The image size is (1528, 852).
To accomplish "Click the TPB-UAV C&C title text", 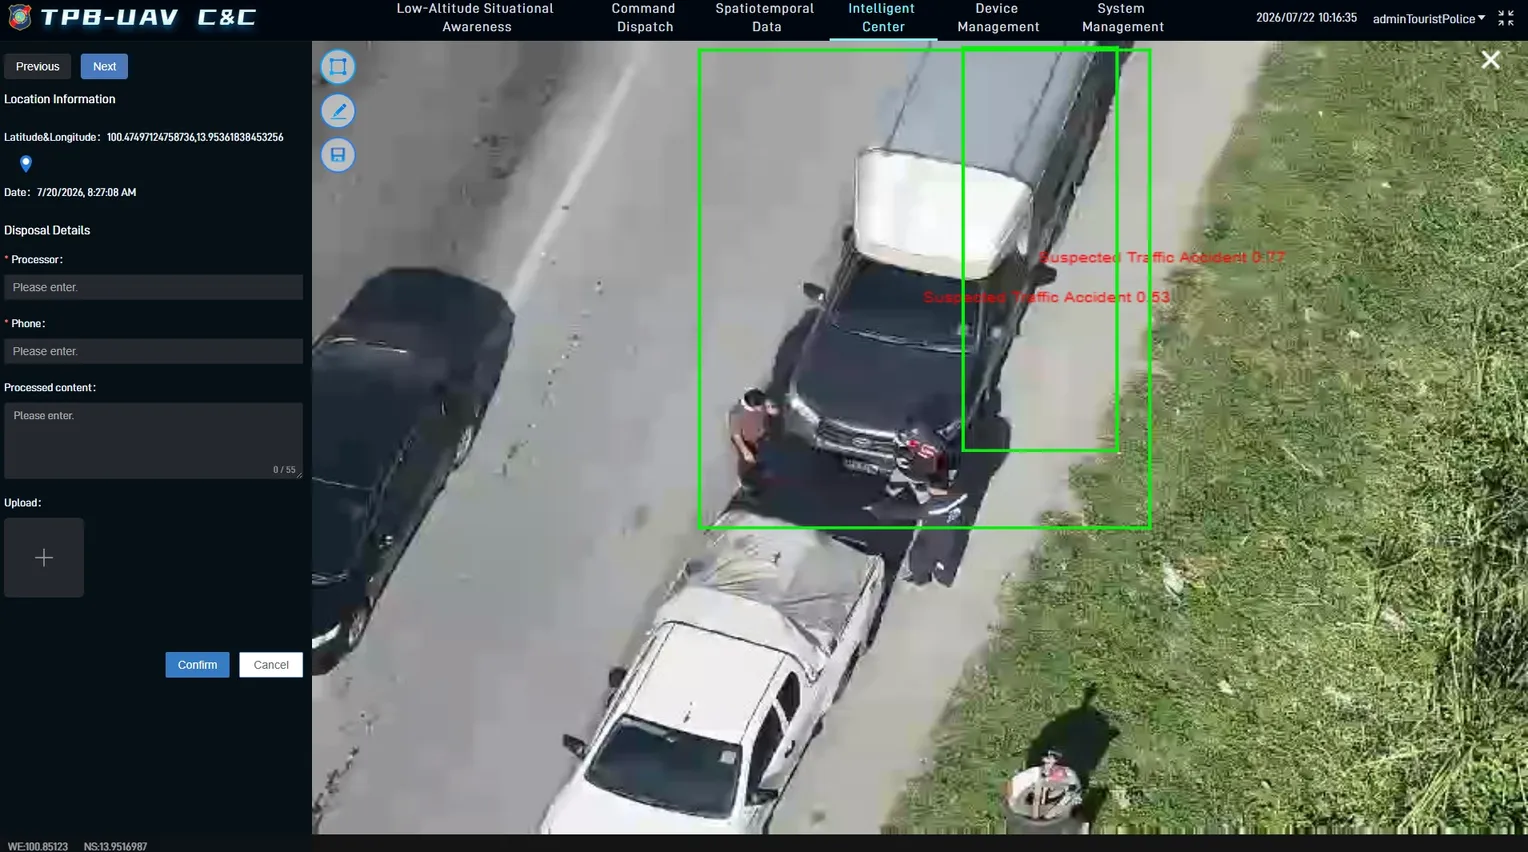I will (x=148, y=17).
